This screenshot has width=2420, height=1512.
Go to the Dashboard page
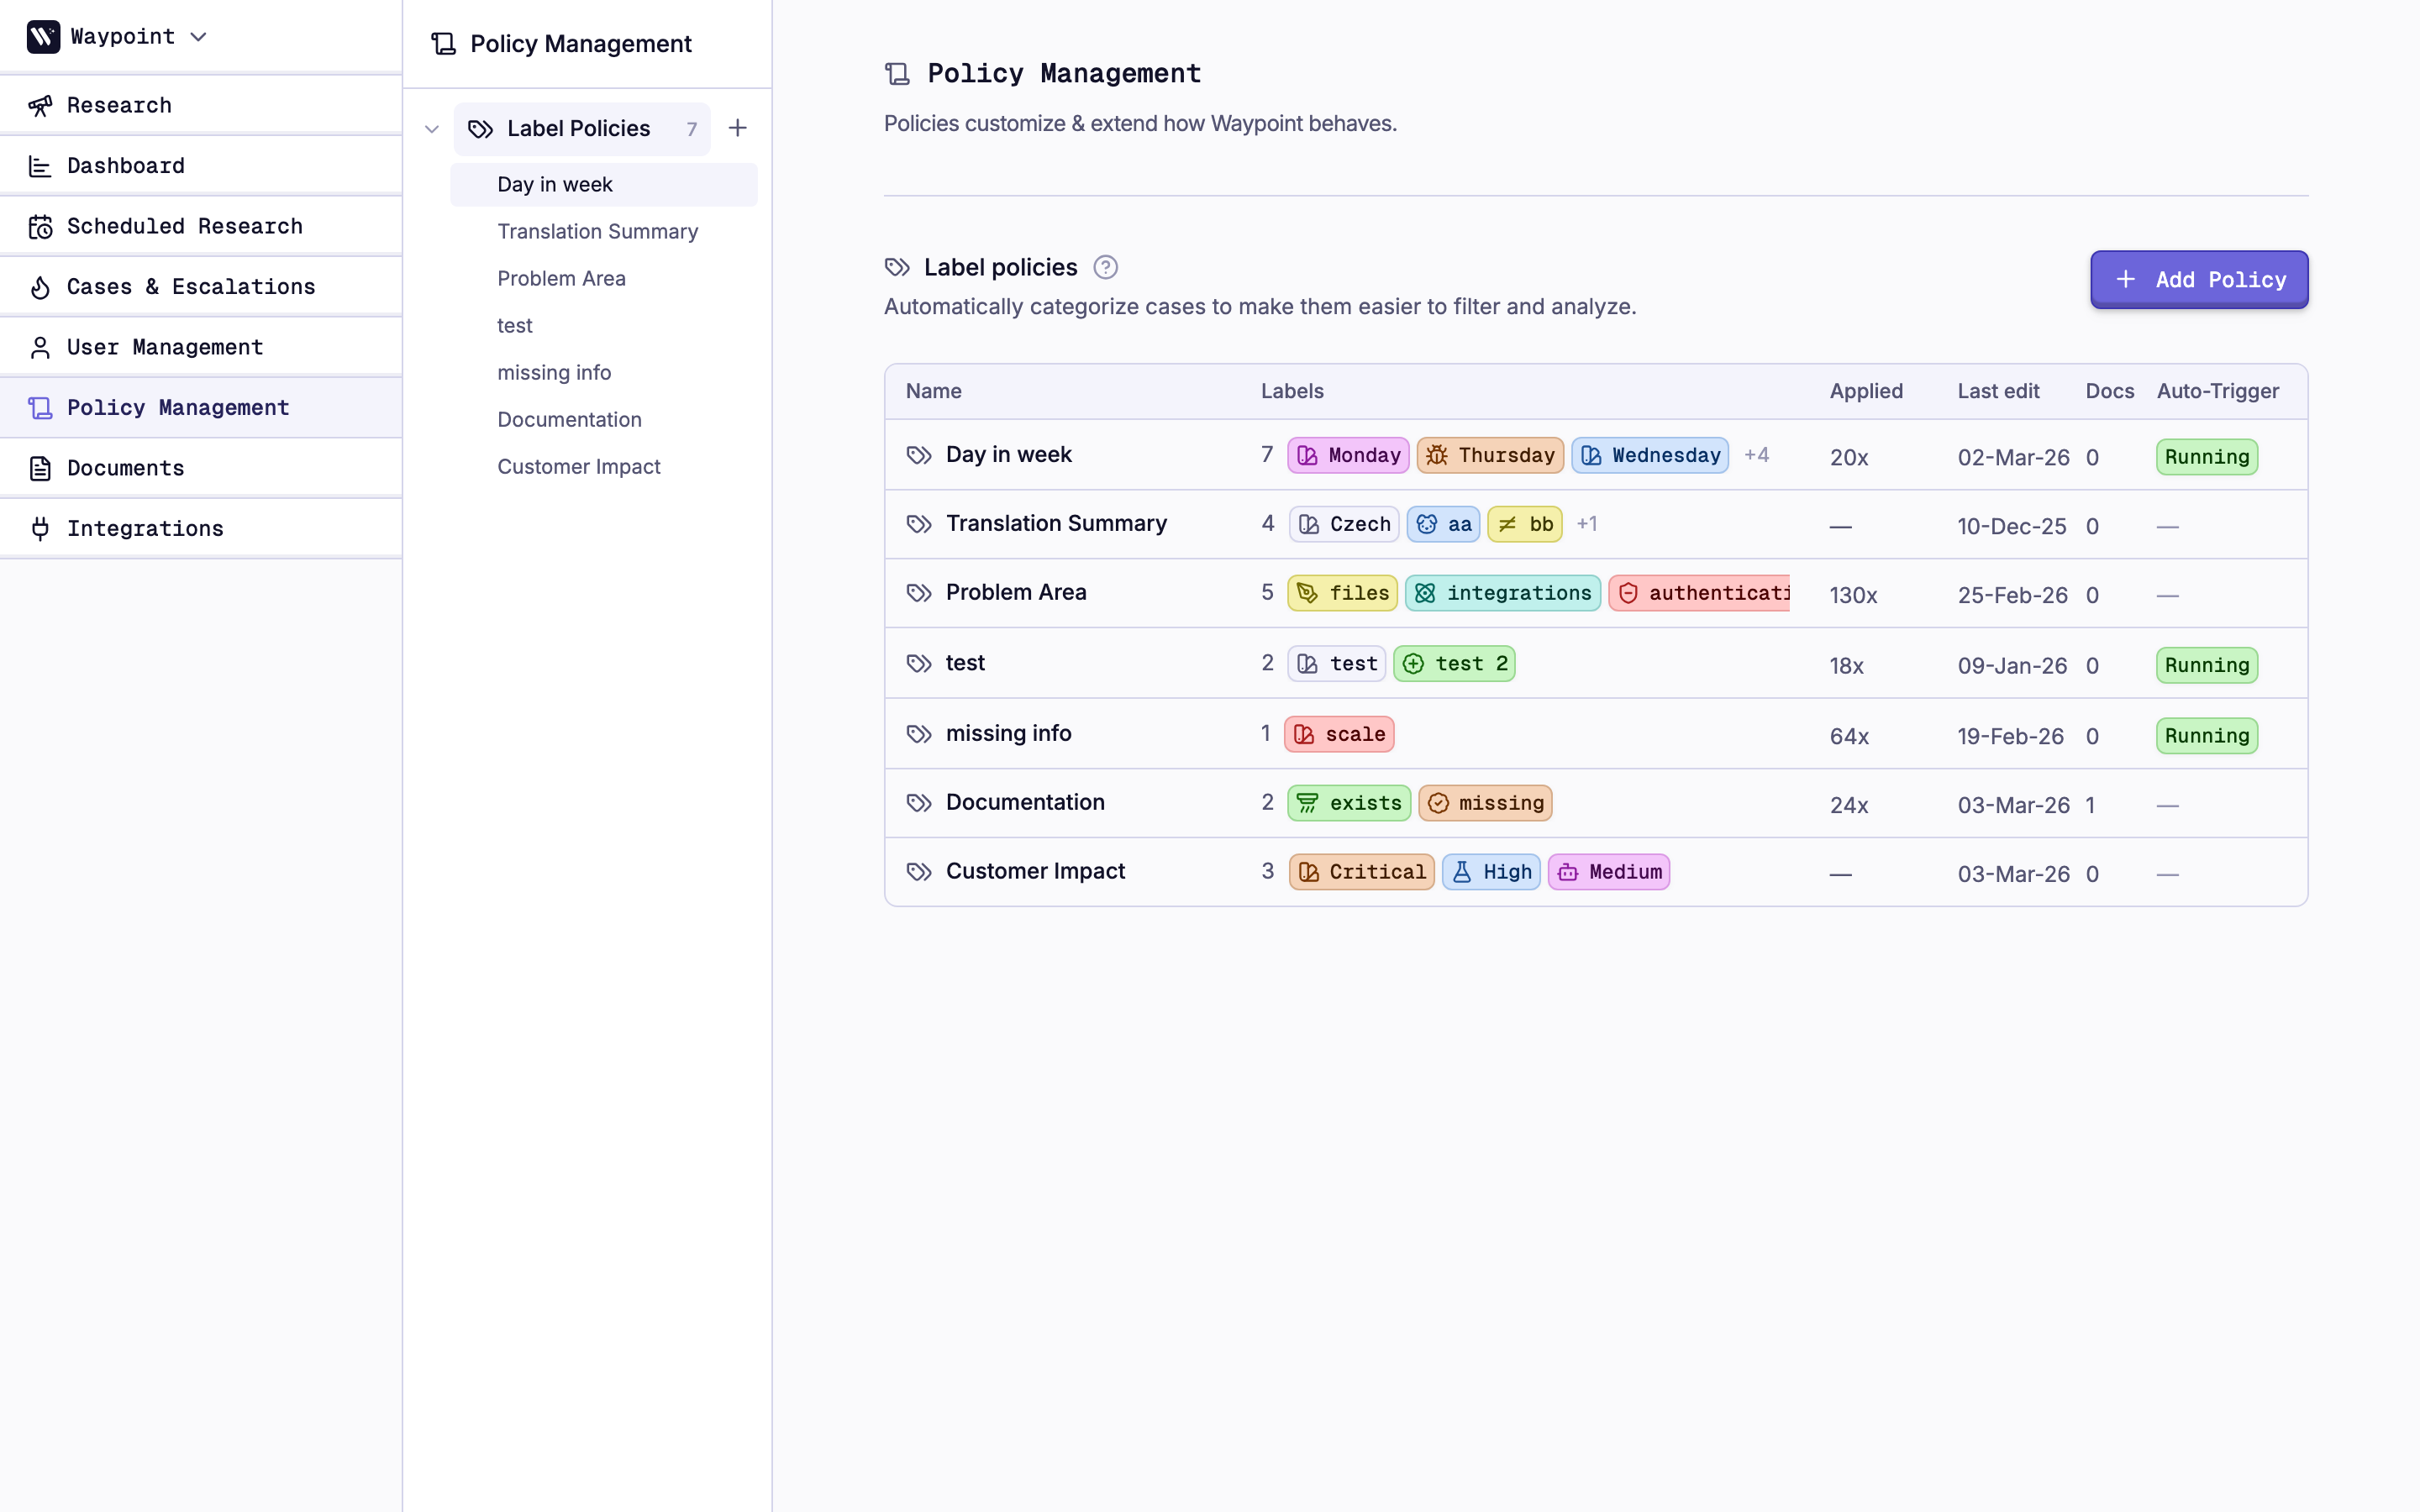point(201,165)
